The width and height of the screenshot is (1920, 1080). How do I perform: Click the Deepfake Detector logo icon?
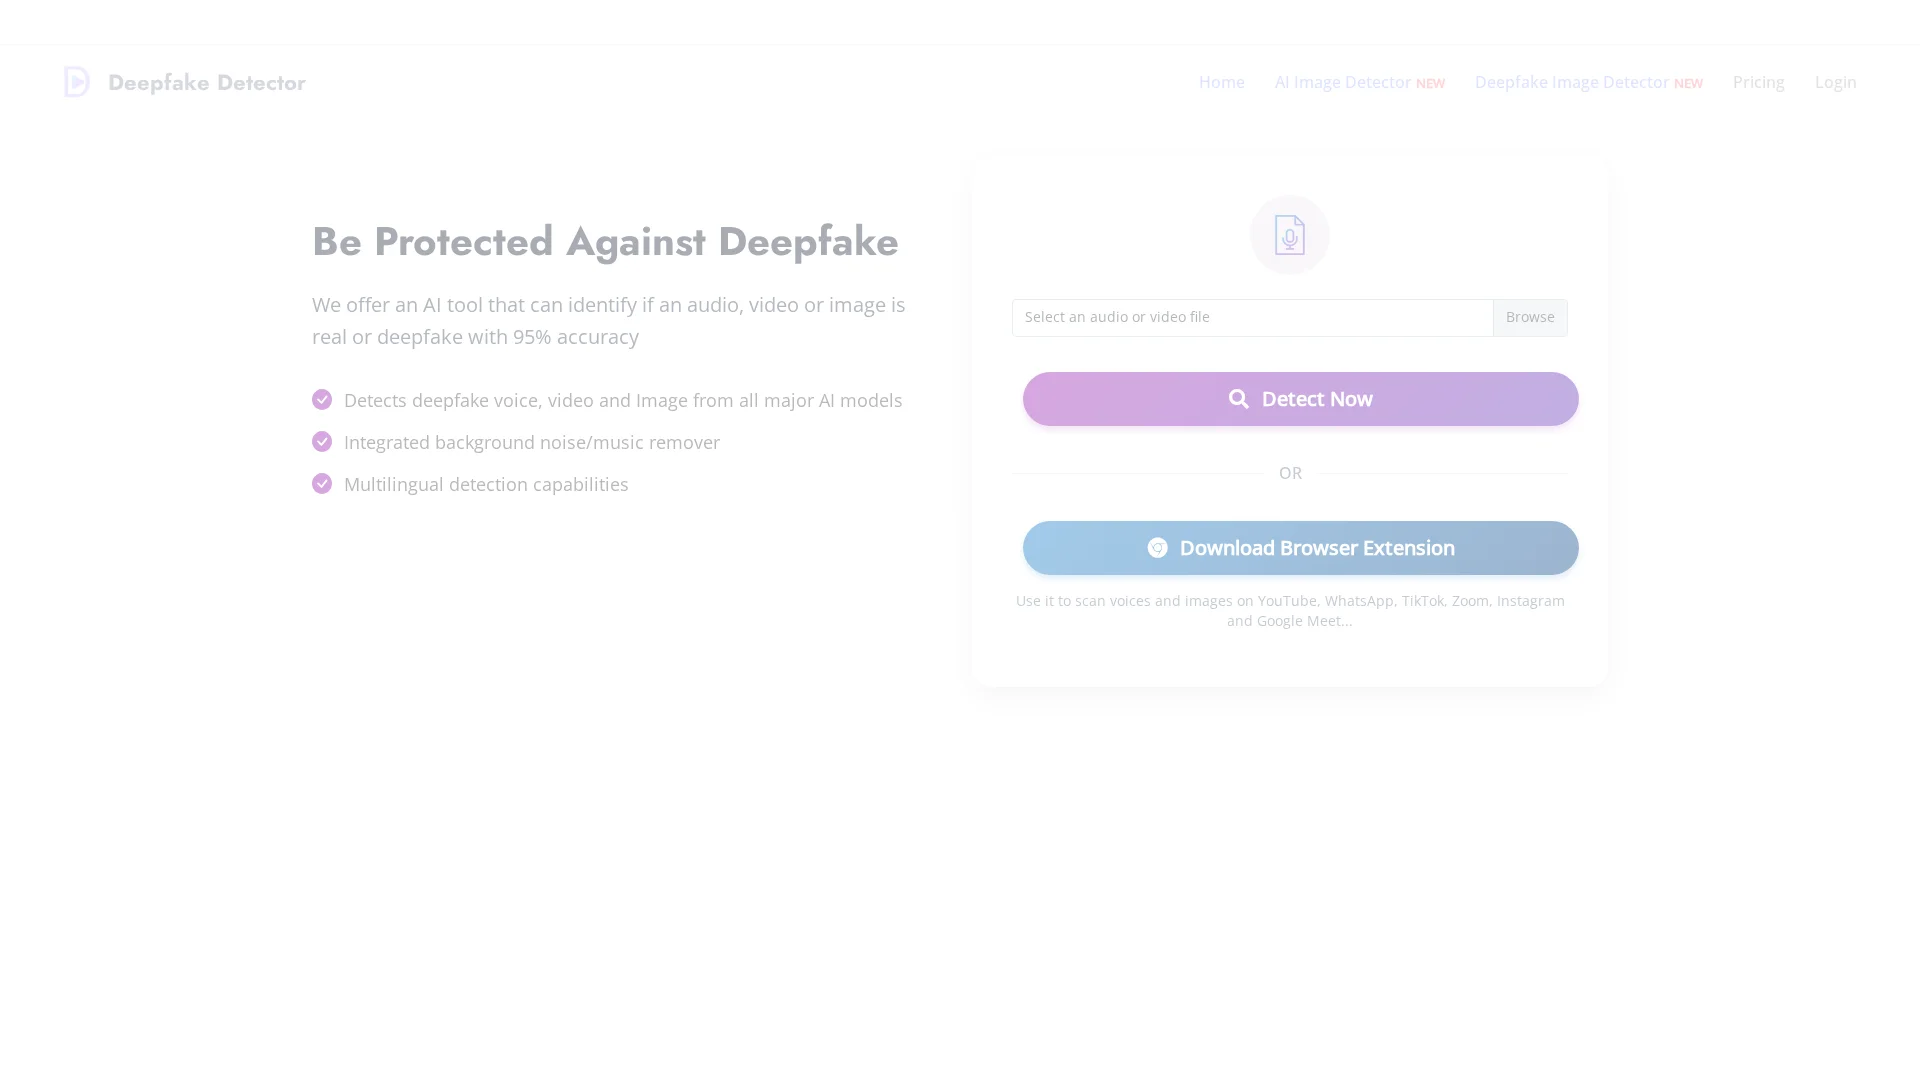coord(77,82)
